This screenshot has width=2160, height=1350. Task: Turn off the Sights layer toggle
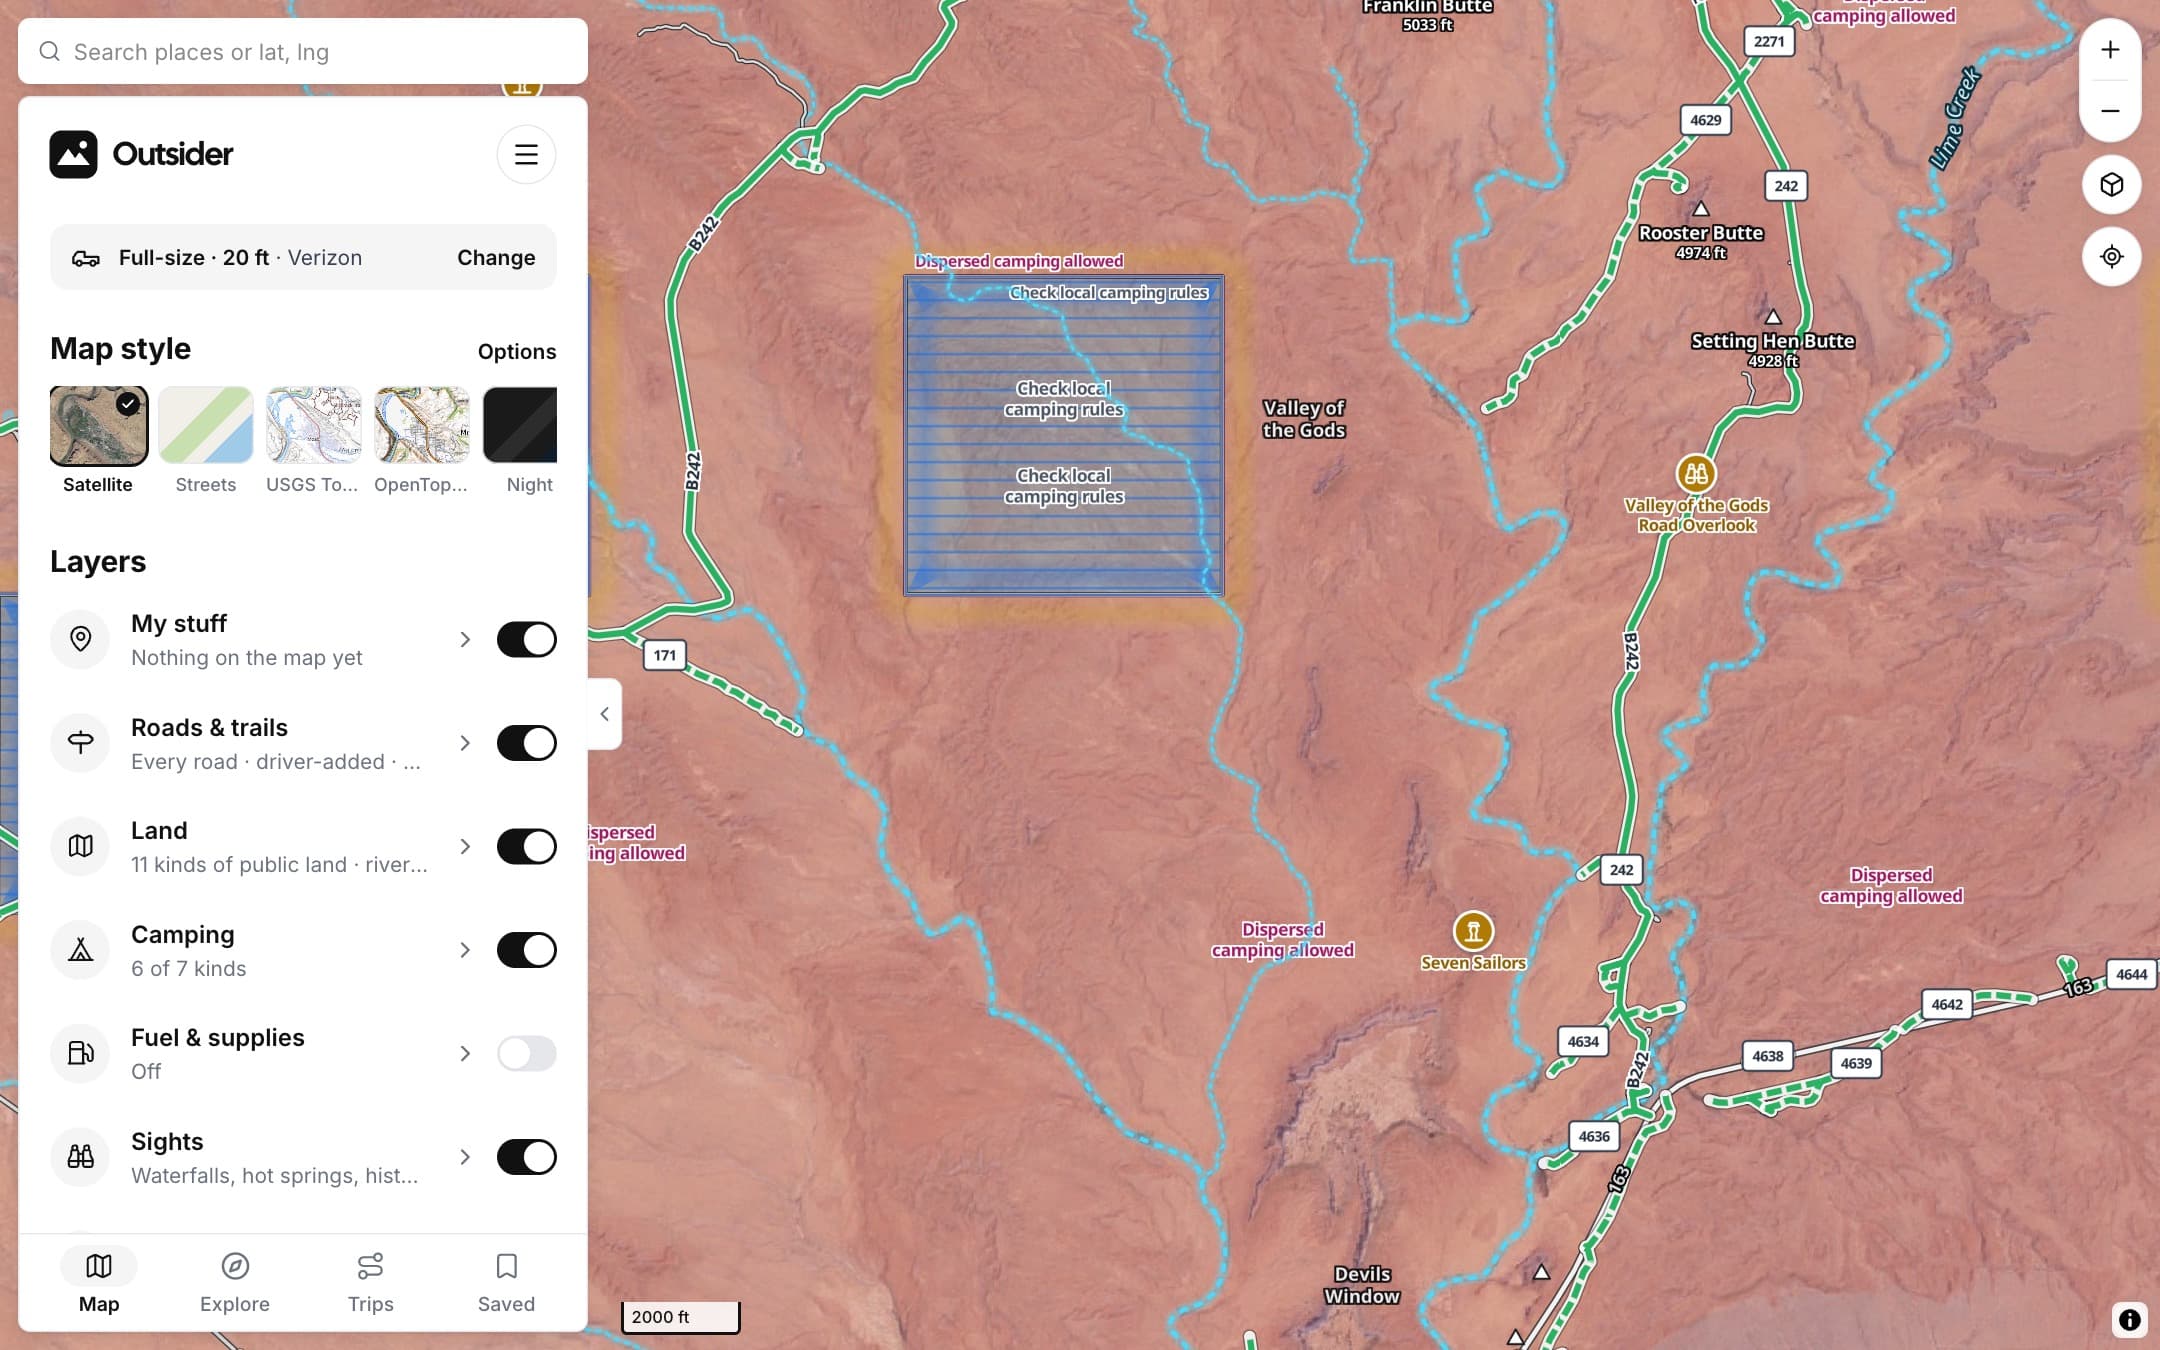click(x=526, y=1157)
